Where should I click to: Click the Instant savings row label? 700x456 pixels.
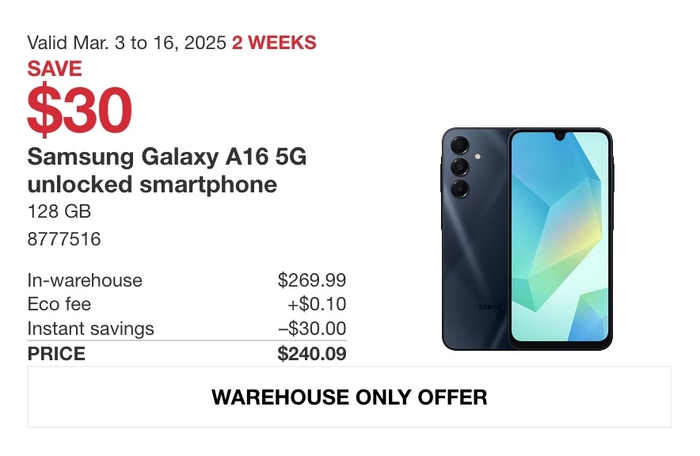pos(91,328)
